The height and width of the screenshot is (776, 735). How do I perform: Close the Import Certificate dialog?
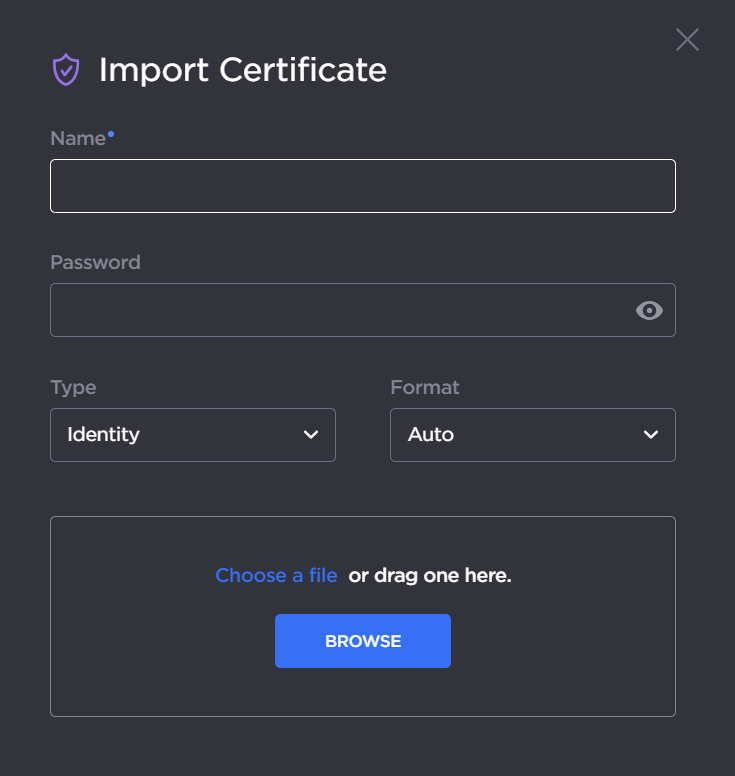click(x=687, y=40)
